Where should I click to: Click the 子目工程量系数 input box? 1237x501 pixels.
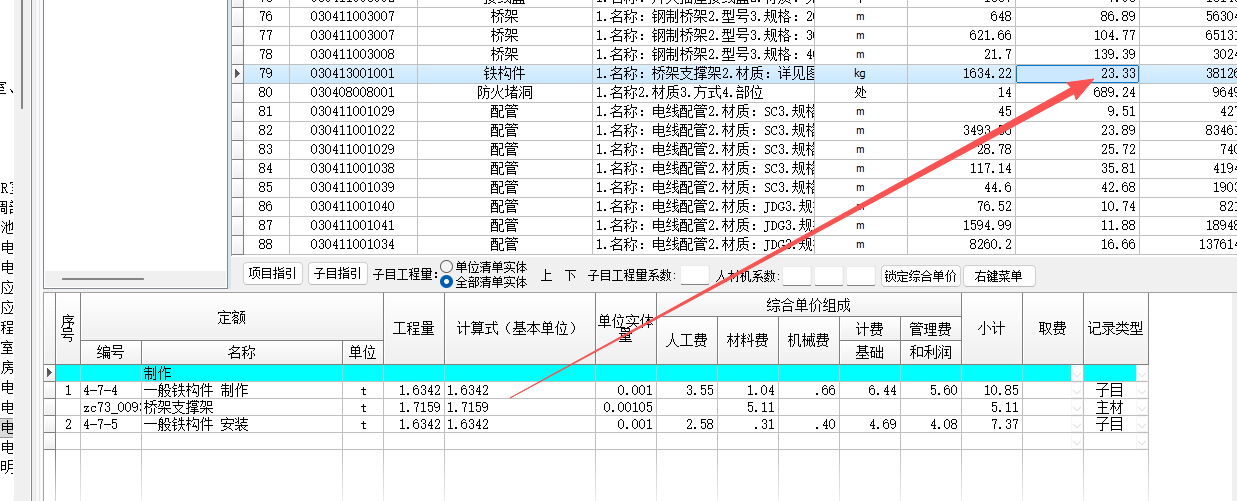coord(695,276)
